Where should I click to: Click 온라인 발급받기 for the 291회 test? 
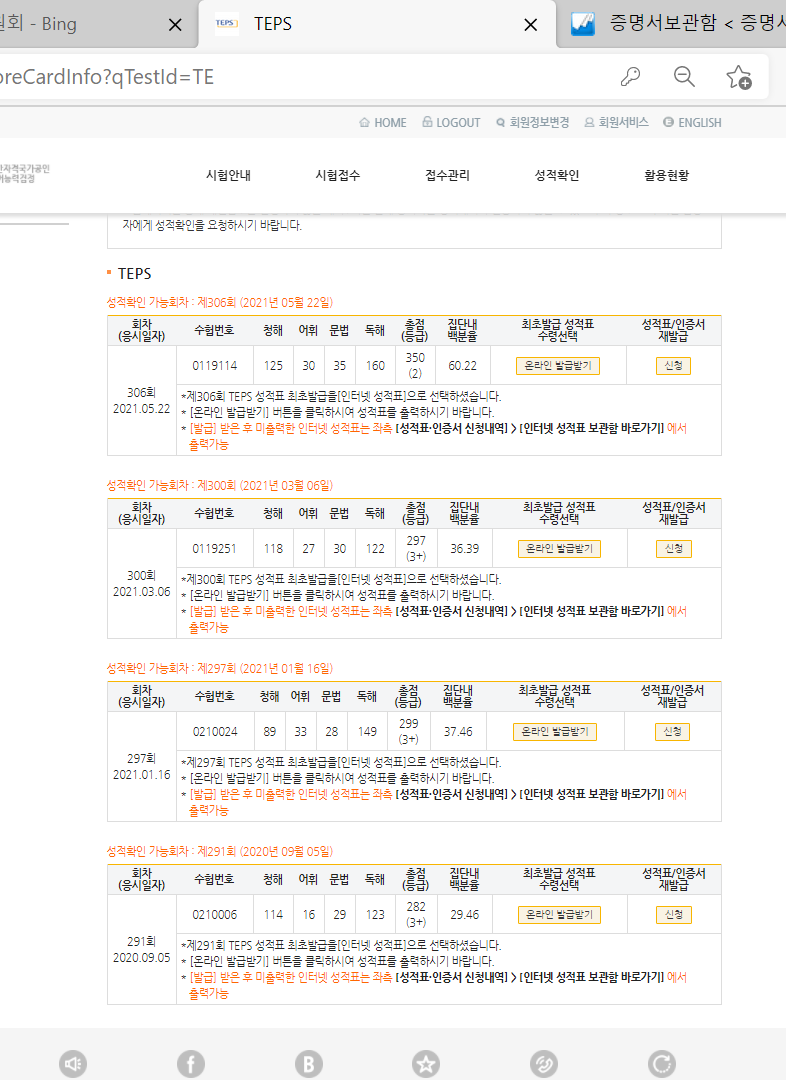(559, 915)
